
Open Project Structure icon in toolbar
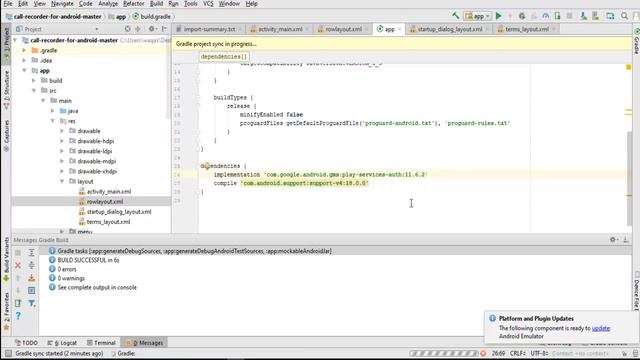tap(610, 16)
